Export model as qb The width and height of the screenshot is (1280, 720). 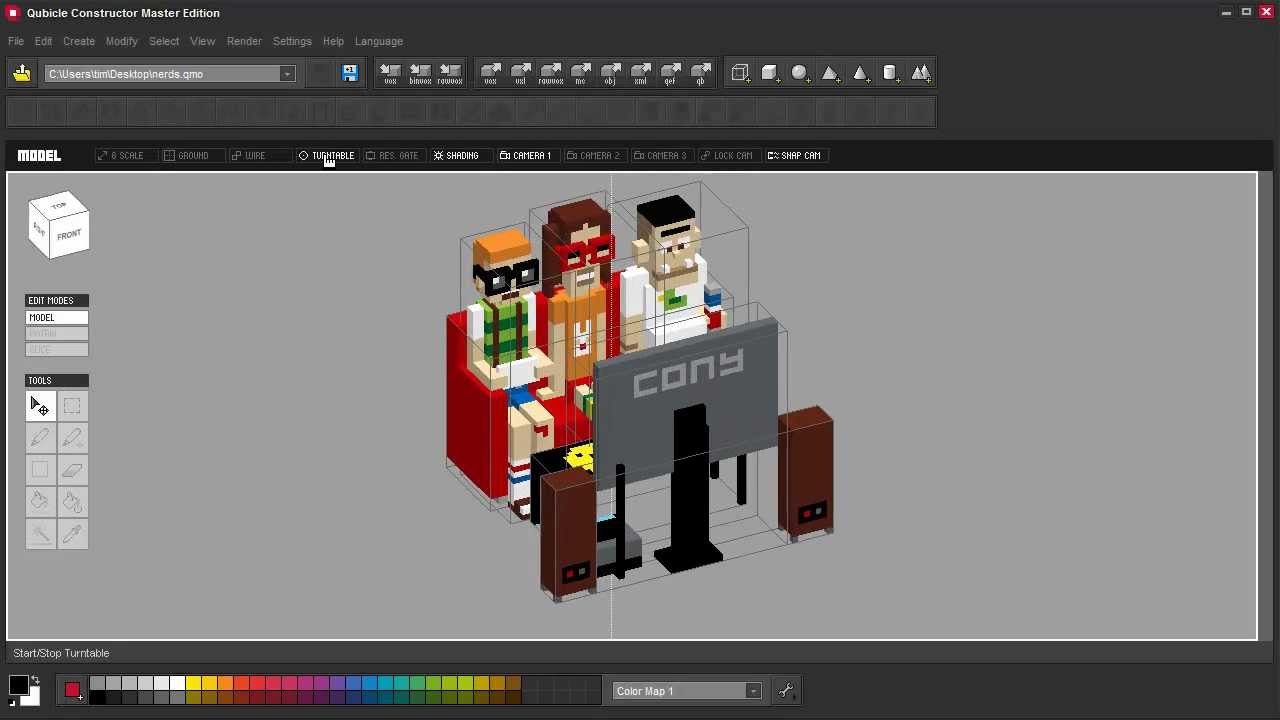point(701,74)
